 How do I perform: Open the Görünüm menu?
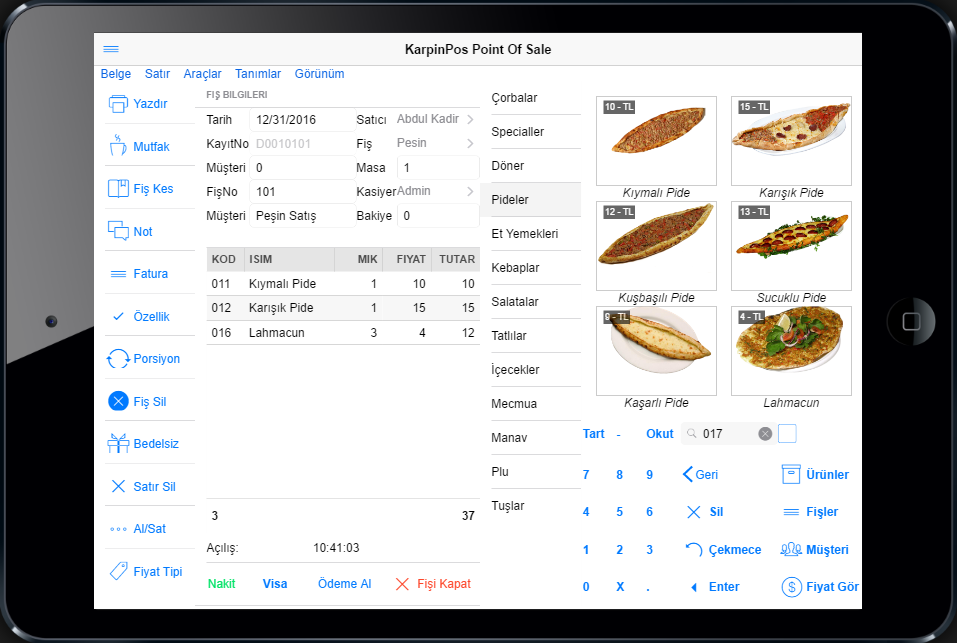[319, 74]
